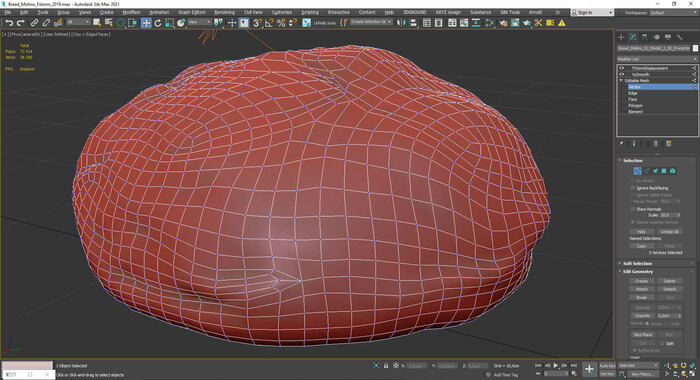Open Sign In dropdown
Image resolution: width=700 pixels, height=380 pixels.
point(592,13)
